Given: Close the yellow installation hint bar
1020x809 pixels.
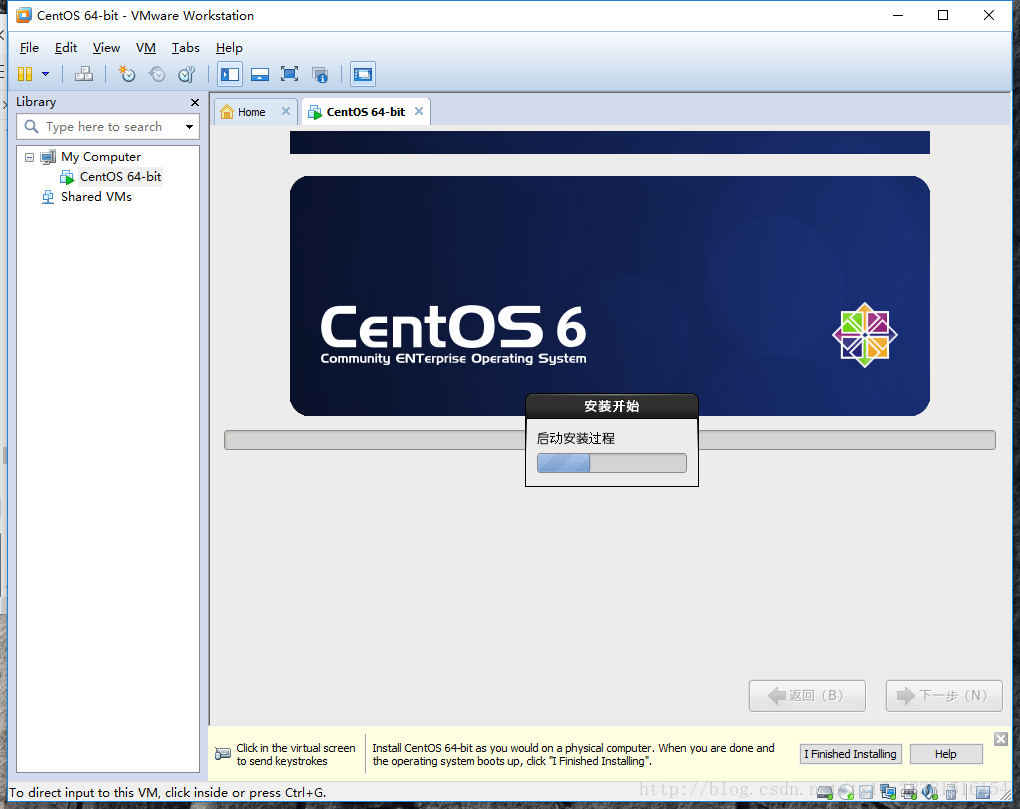Looking at the screenshot, I should point(1001,739).
